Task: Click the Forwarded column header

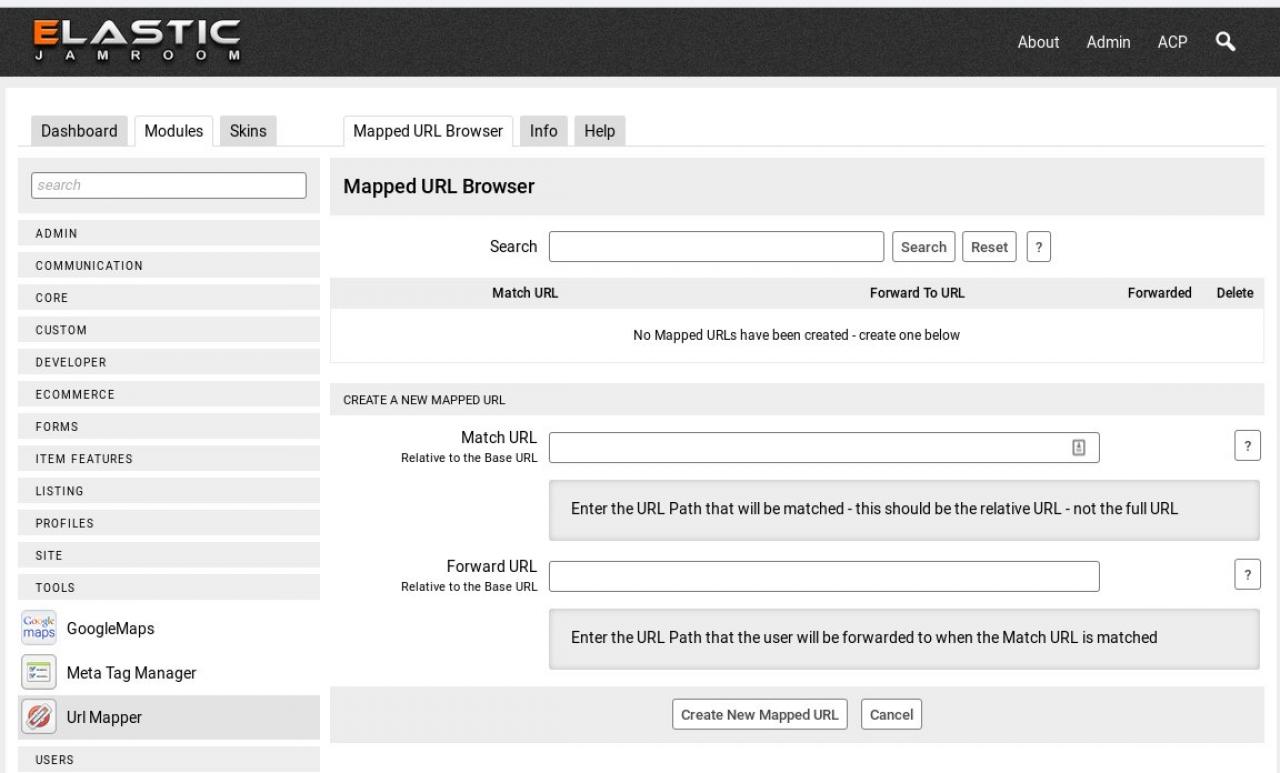Action: 1160,293
